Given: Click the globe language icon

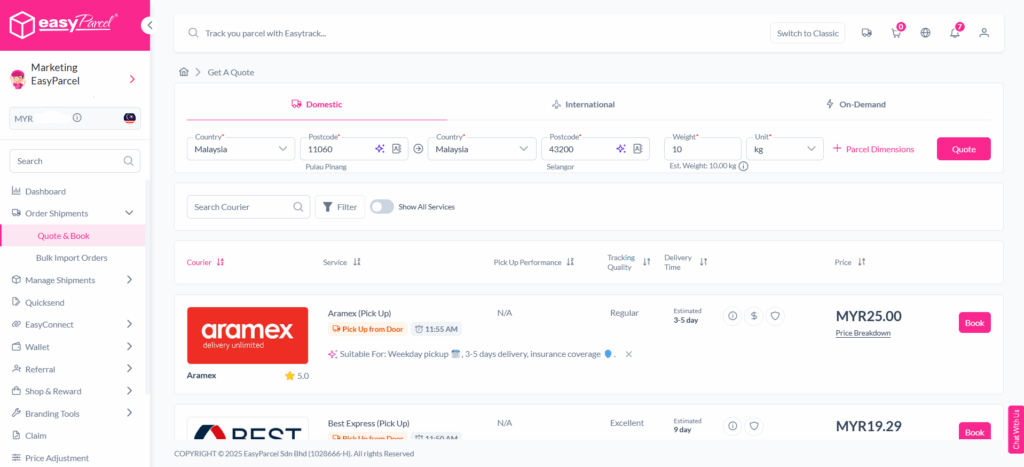Looking at the screenshot, I should coord(925,33).
